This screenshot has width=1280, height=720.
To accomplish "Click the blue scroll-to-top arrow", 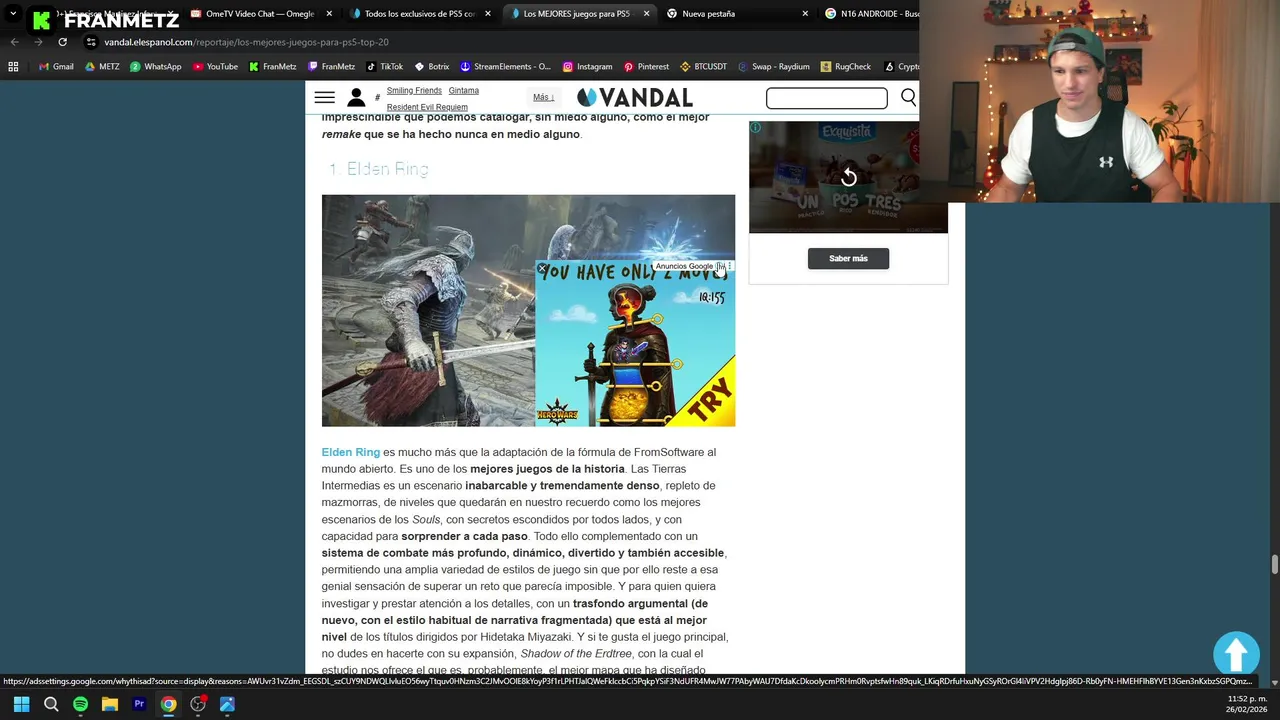I will pos(1236,653).
